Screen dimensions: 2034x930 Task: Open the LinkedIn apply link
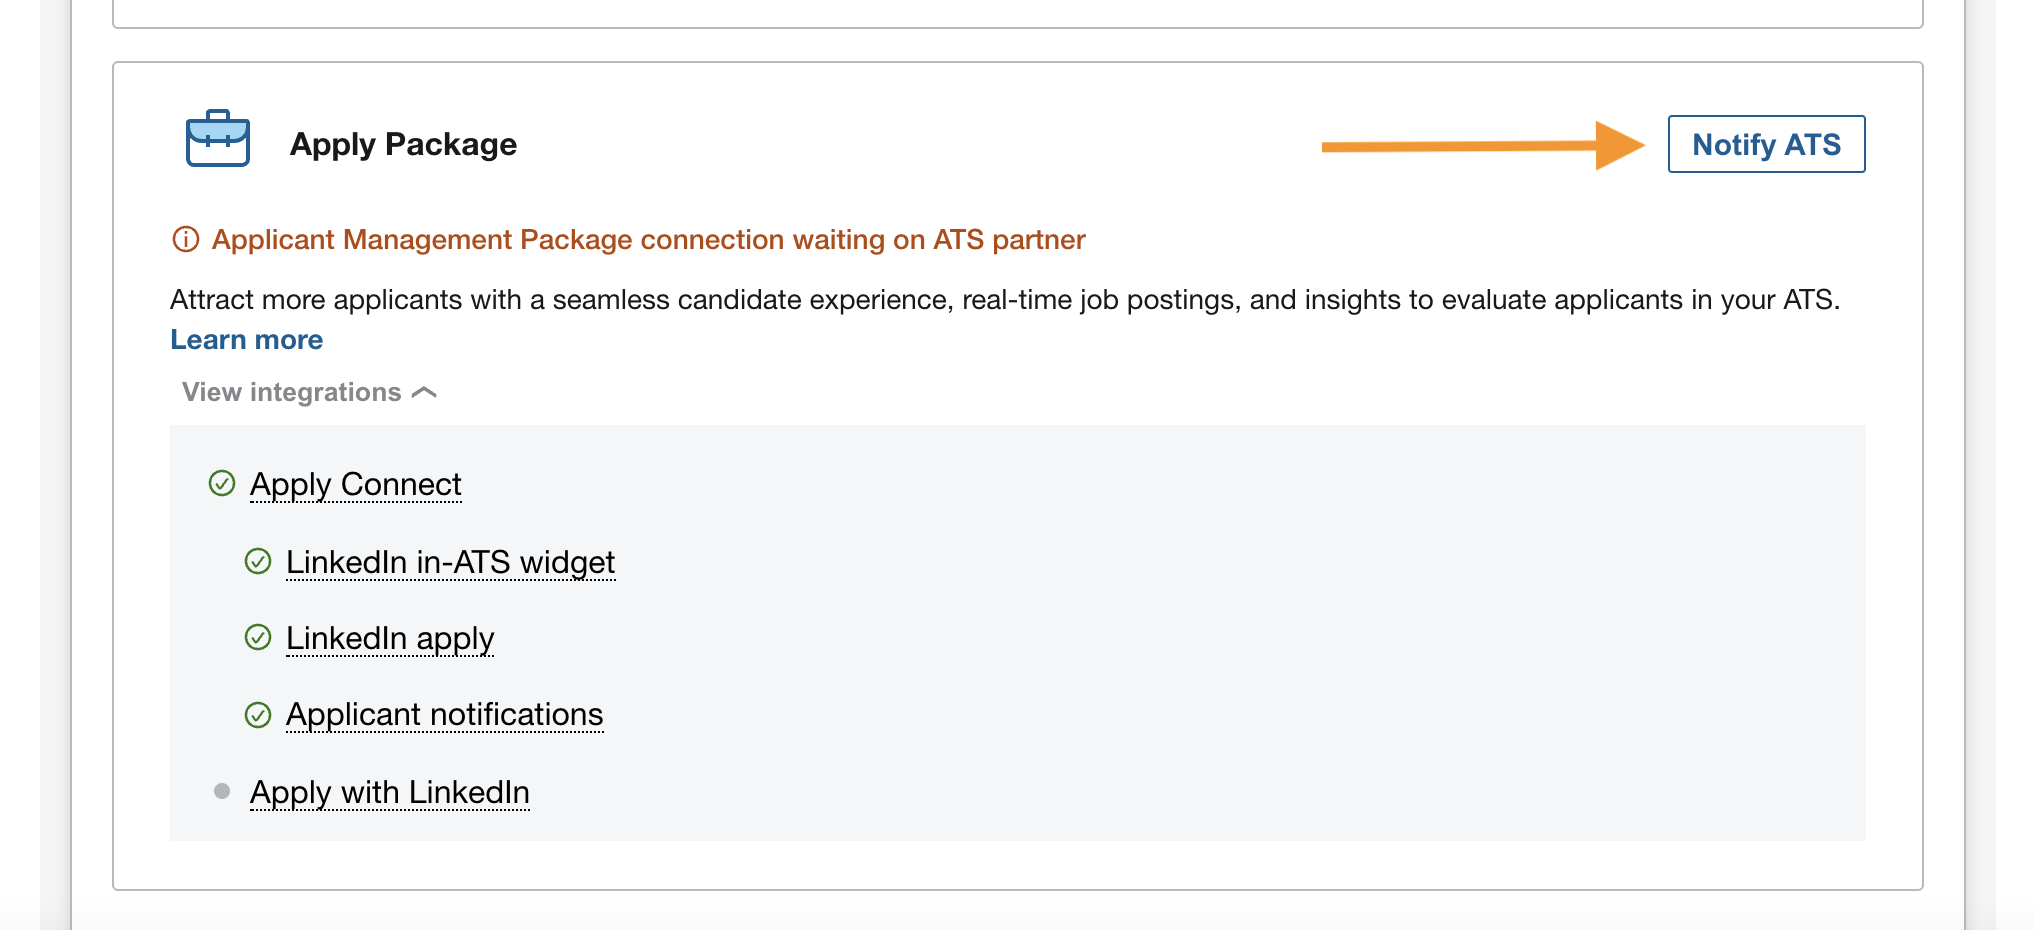point(390,638)
